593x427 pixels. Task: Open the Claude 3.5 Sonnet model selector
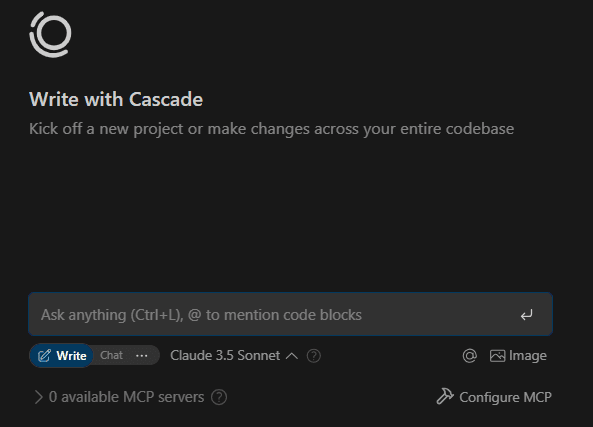234,356
